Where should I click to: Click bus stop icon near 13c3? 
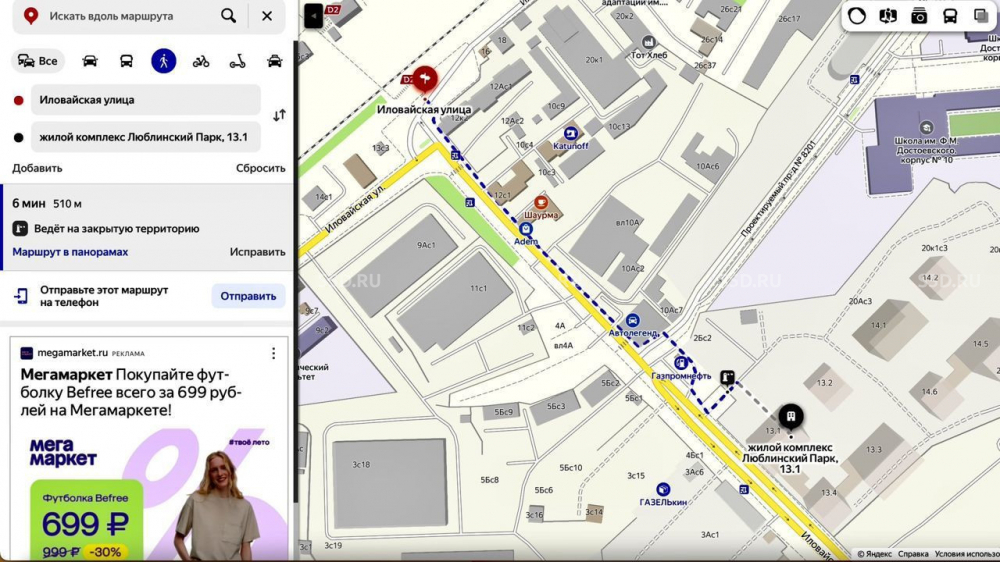[455, 155]
